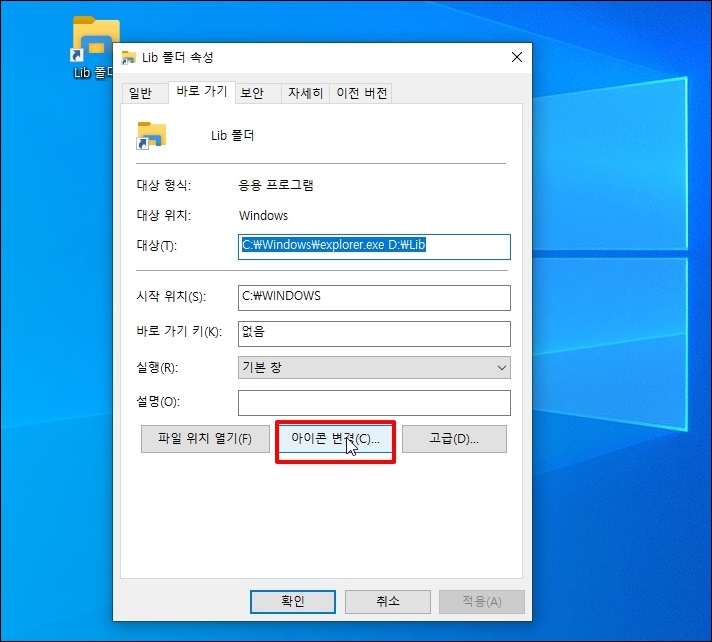Click the Lib 폴더 shortcut icon inside properties

tap(151, 135)
